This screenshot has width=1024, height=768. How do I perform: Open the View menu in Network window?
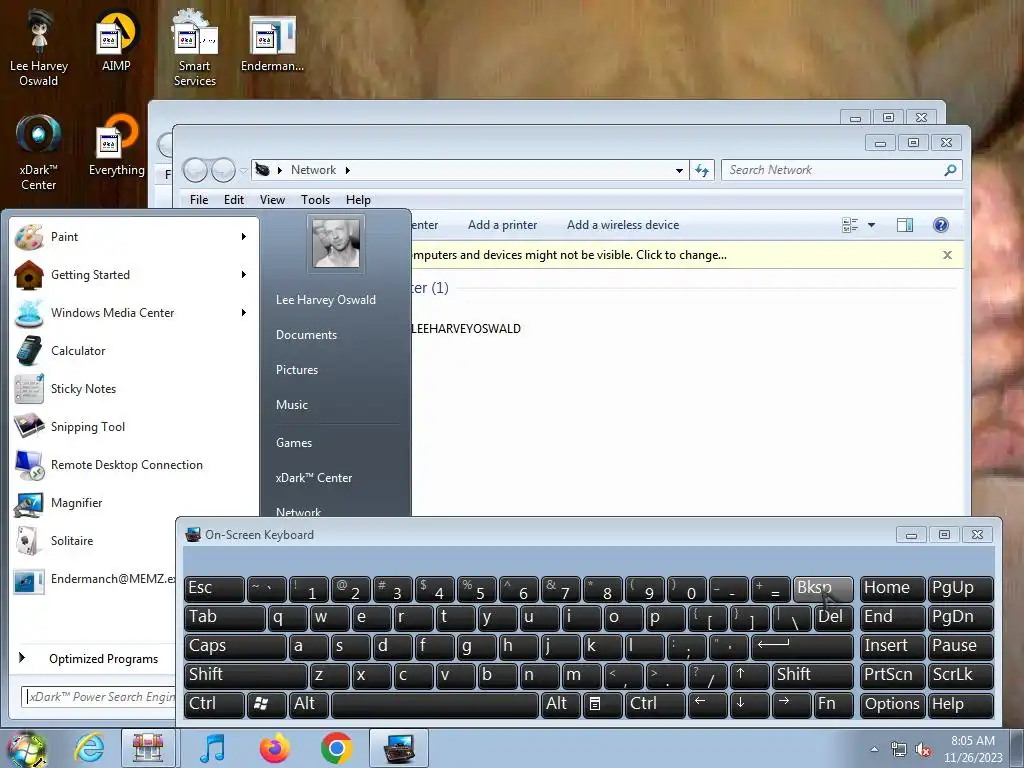pos(272,200)
